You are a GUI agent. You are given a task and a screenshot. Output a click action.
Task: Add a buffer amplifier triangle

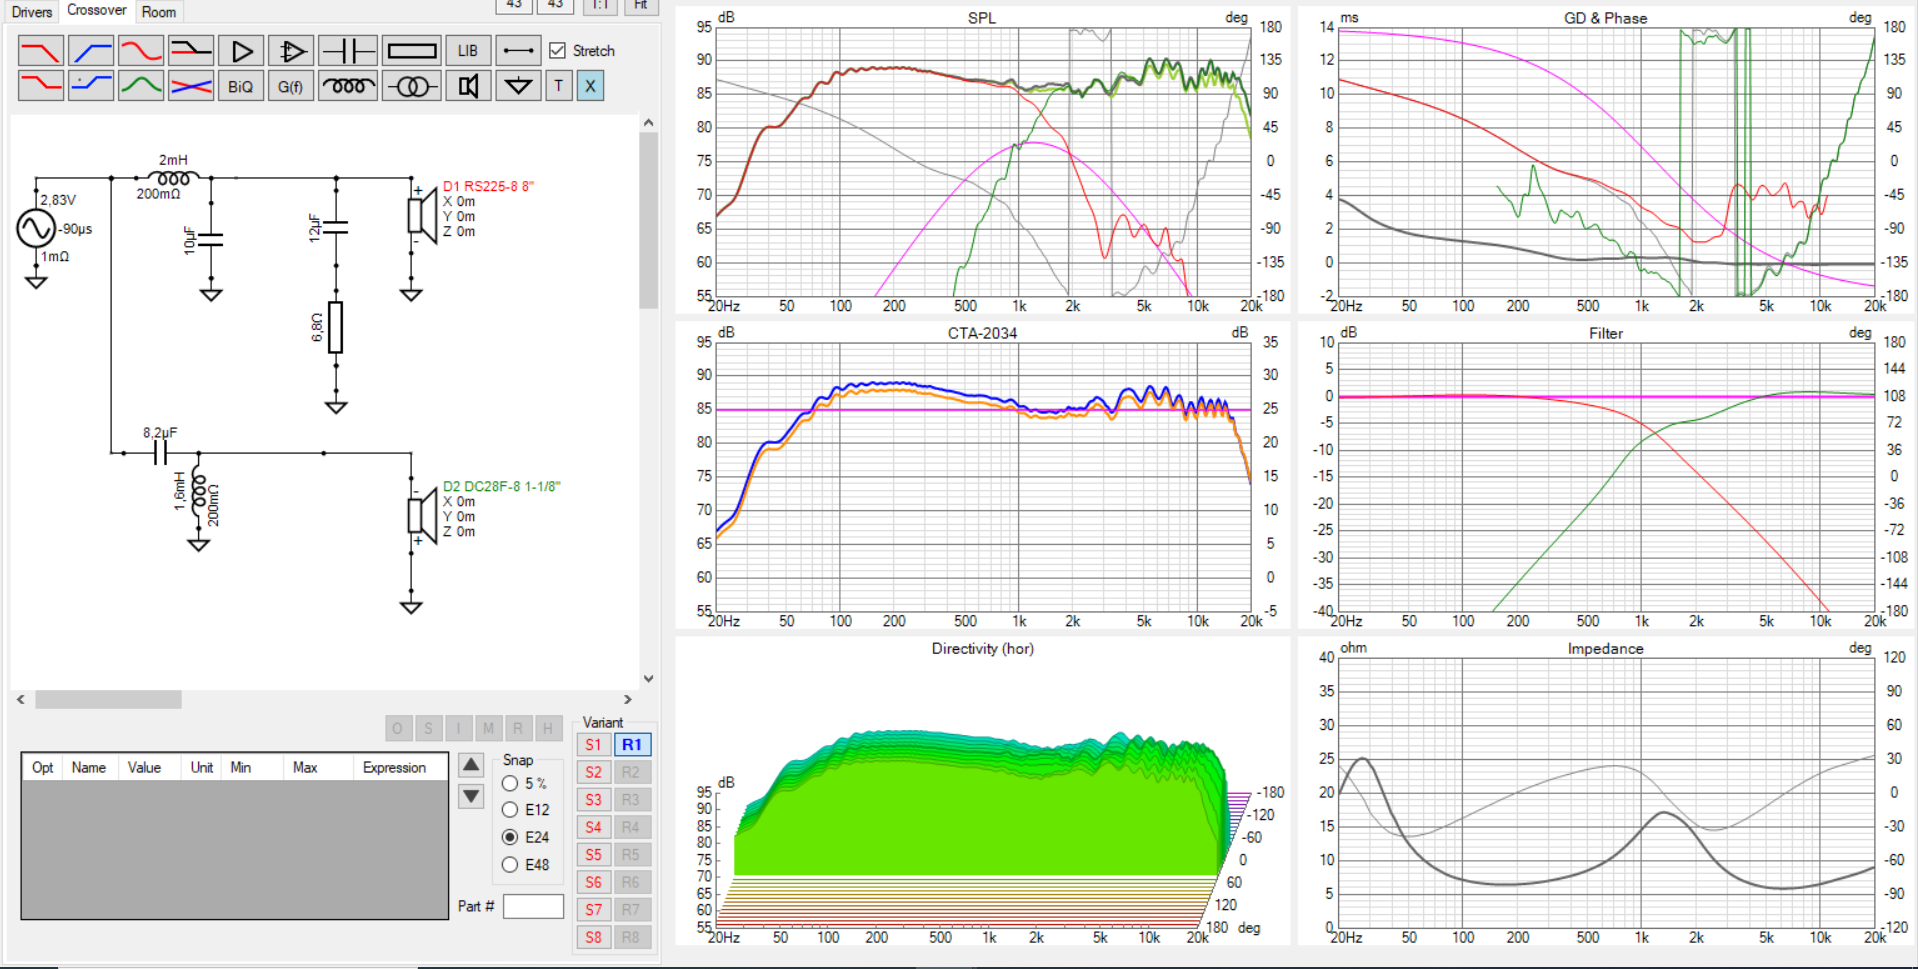coord(241,50)
